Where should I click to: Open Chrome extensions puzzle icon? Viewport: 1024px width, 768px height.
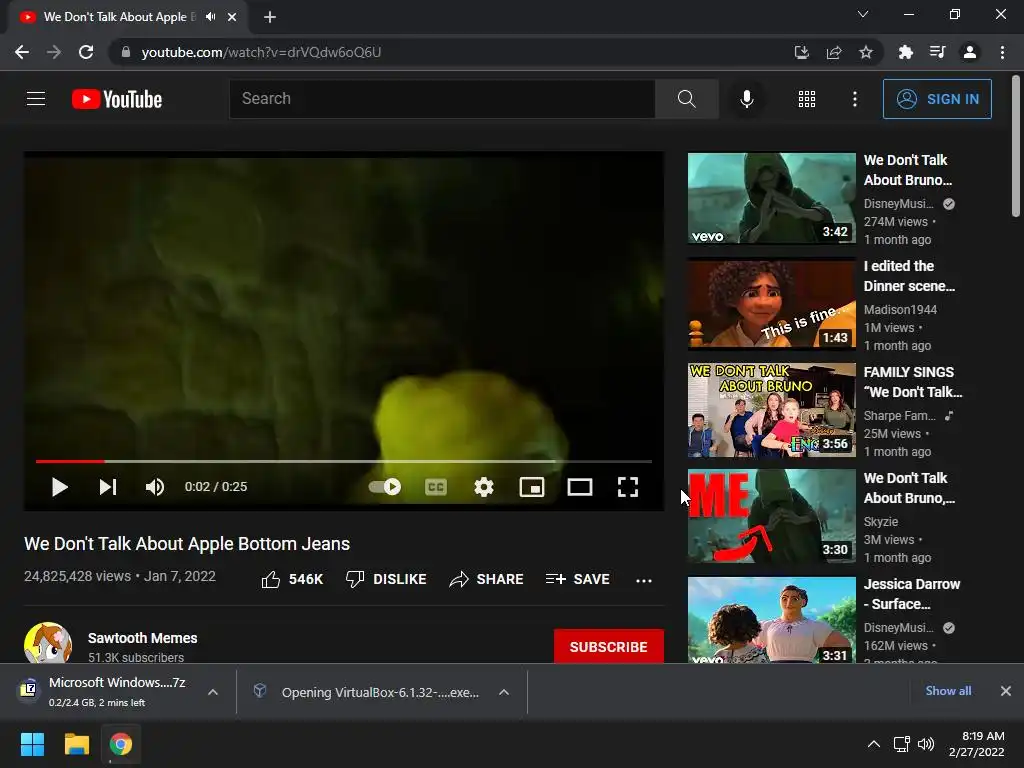click(x=905, y=52)
